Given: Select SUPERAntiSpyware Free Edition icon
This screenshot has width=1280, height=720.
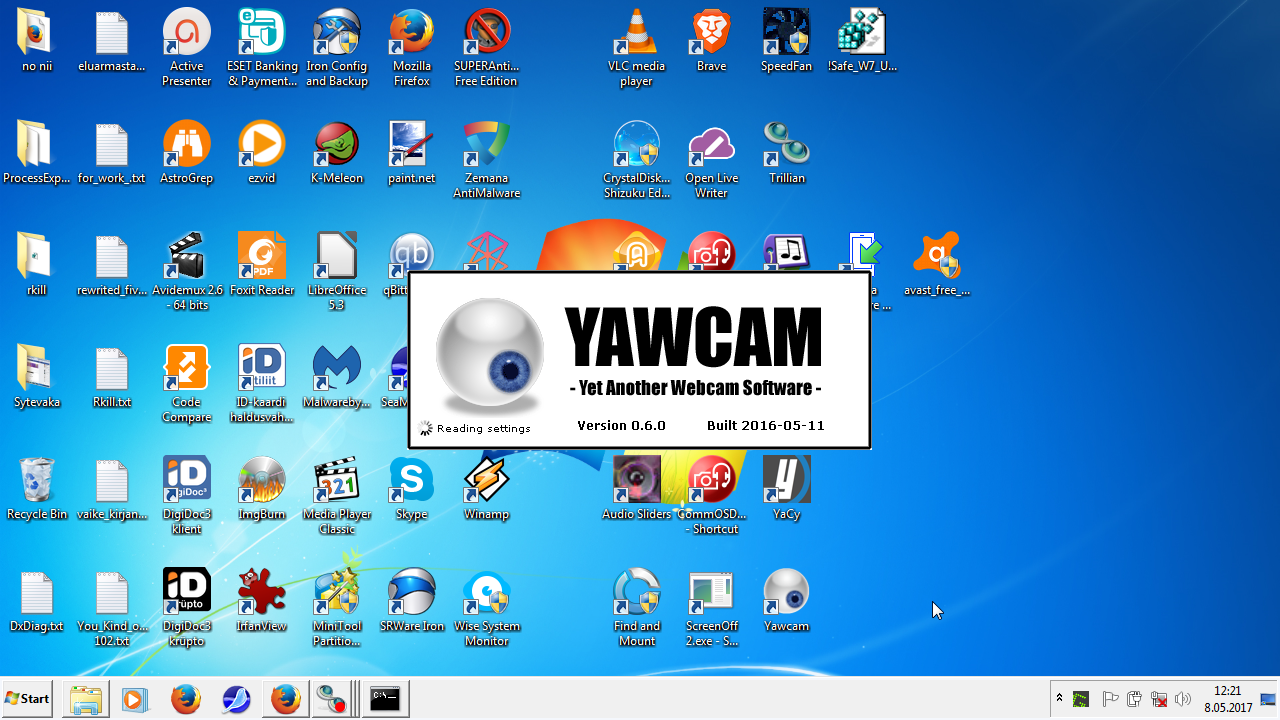Looking at the screenshot, I should coord(487,48).
